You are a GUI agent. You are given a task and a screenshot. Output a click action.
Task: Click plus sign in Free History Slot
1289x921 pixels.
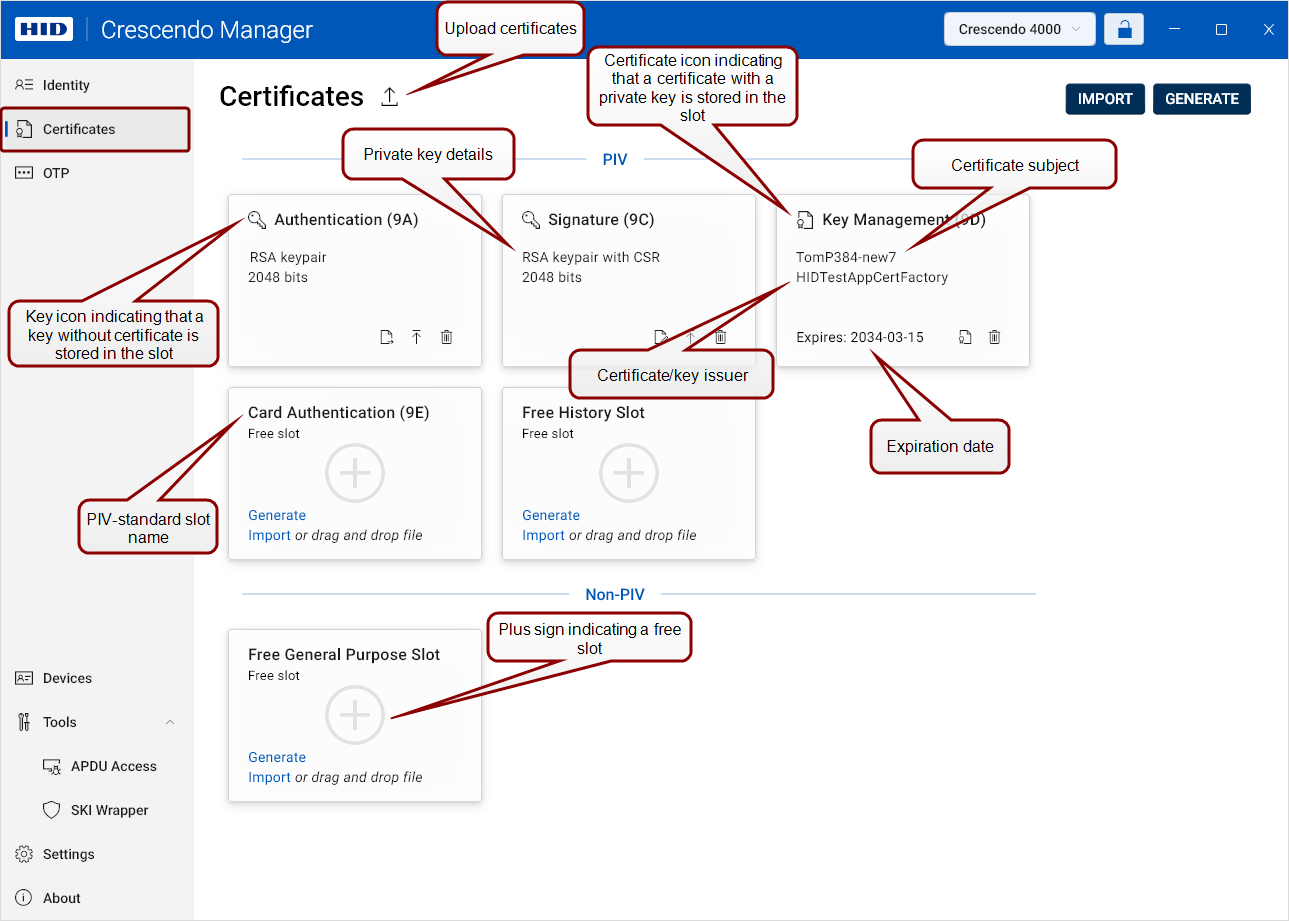click(x=629, y=473)
